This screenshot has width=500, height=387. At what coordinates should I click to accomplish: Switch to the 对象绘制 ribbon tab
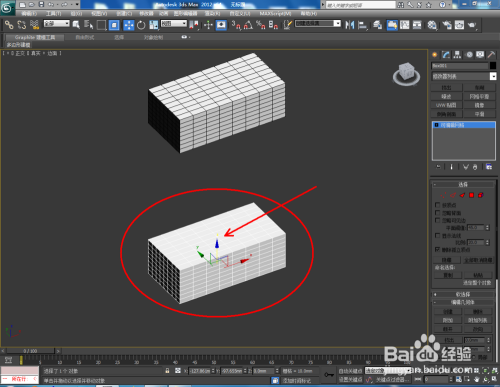click(153, 37)
